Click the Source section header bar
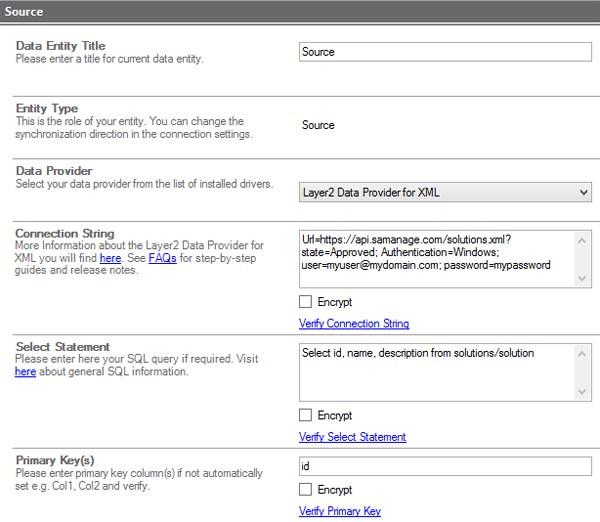The image size is (600, 522). click(x=300, y=10)
